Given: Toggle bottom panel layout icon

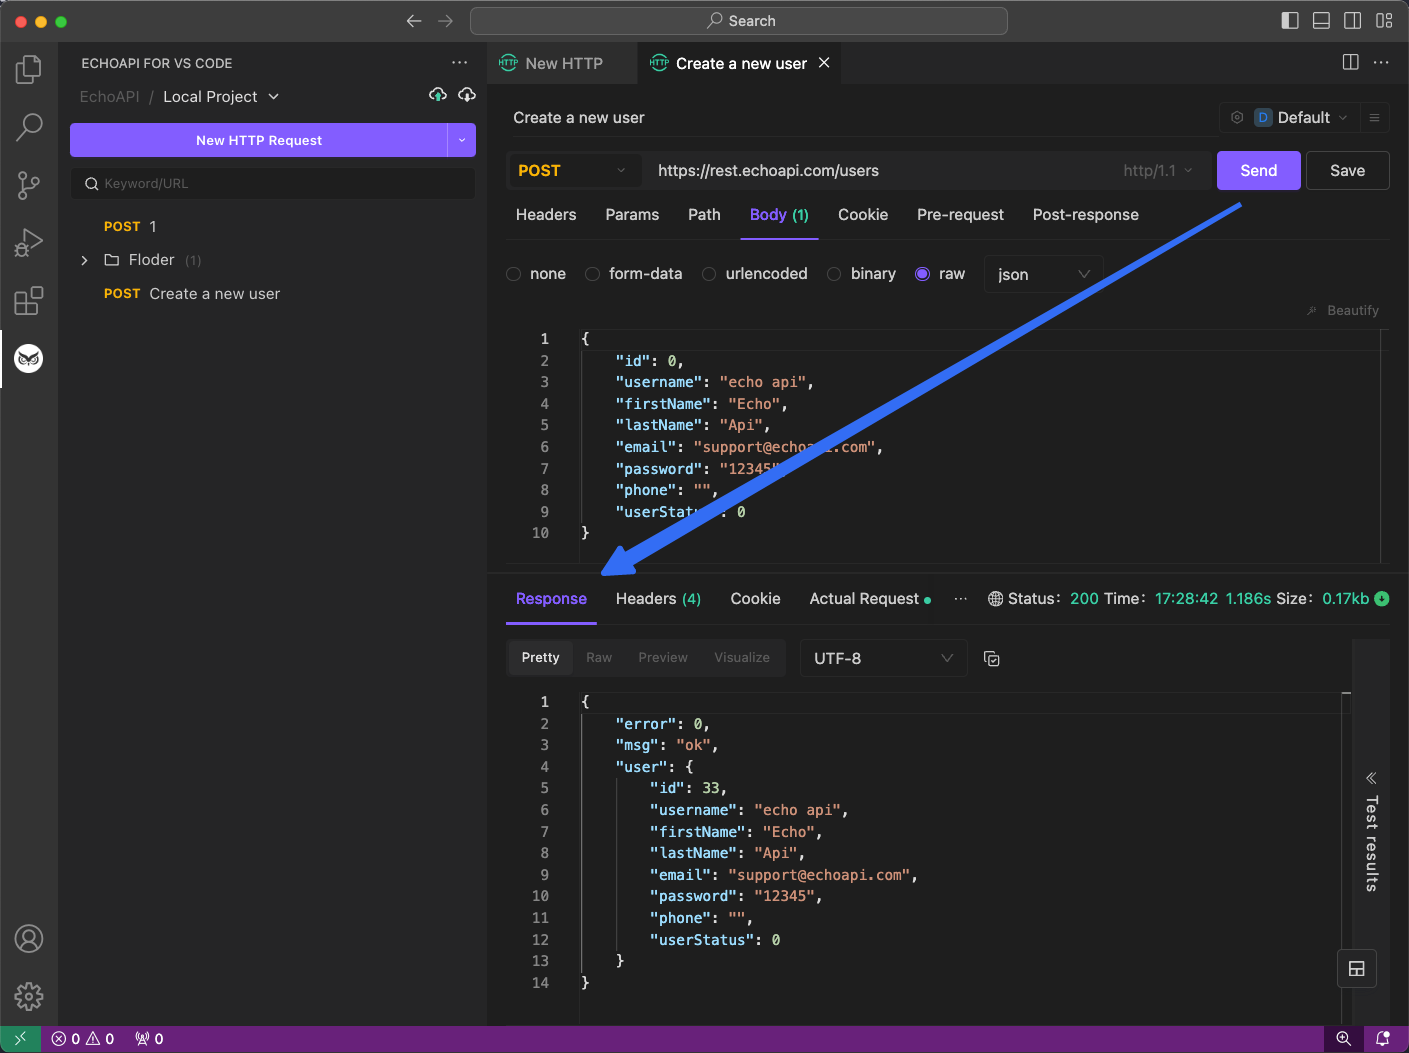Looking at the screenshot, I should click(1321, 21).
